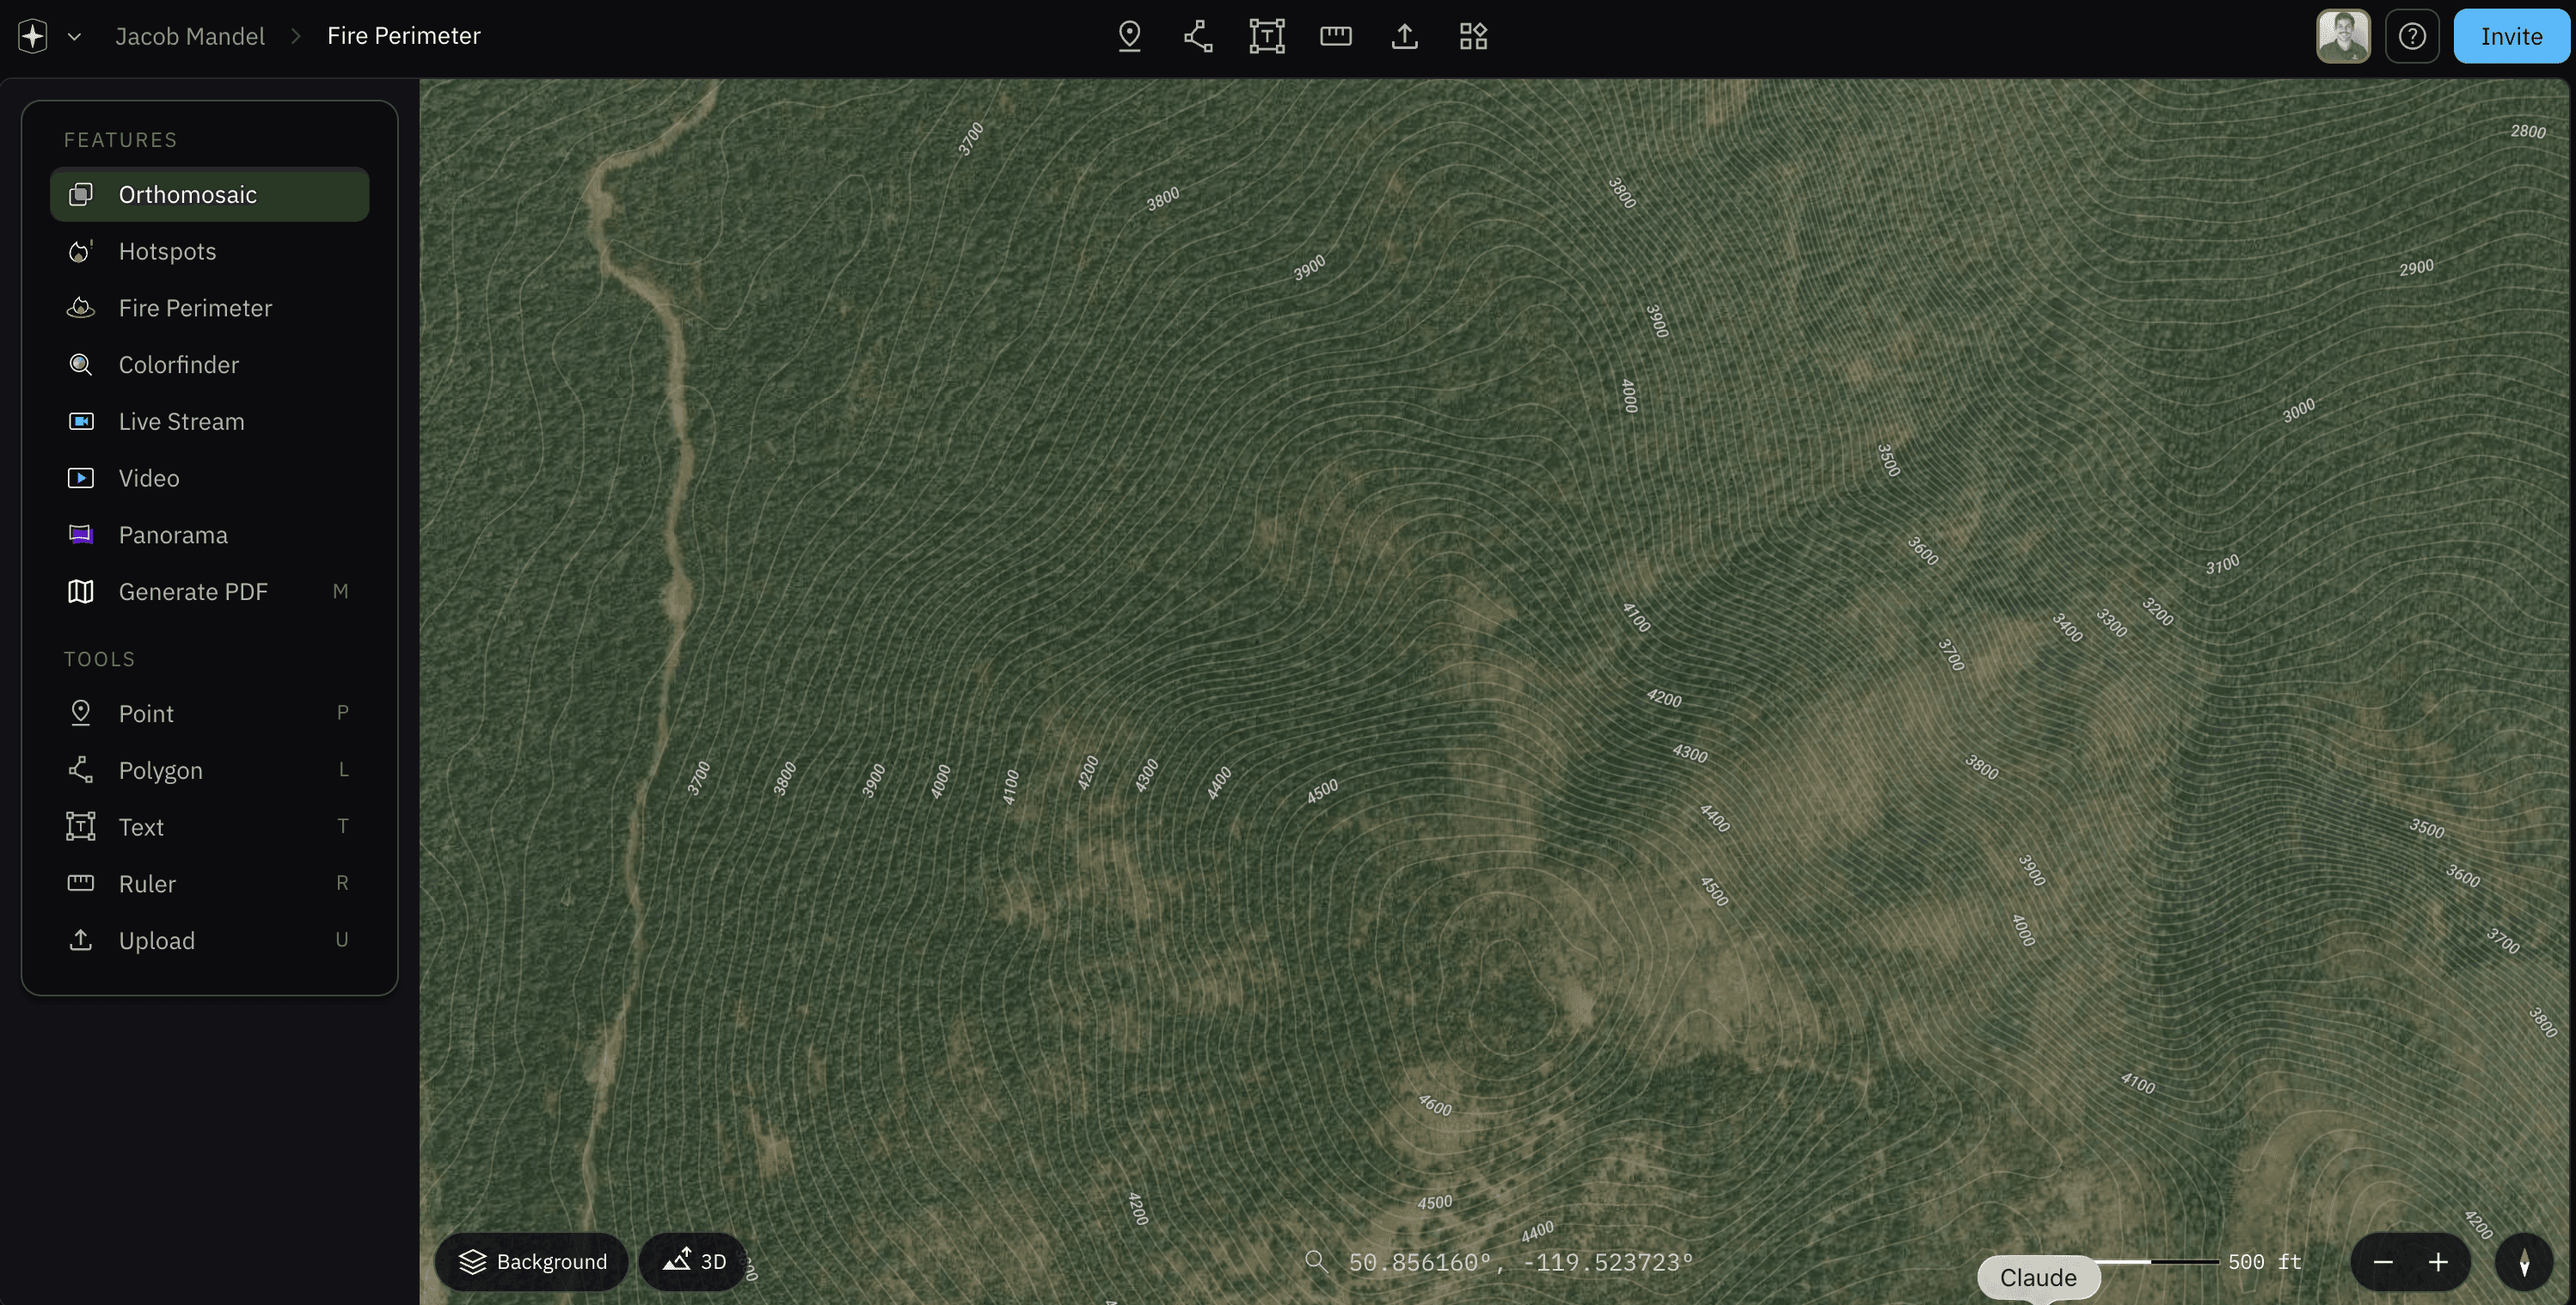Viewport: 2576px width, 1305px height.
Task: Click the breadcrumb arrow after Jacob Mandel
Action: (x=296, y=36)
